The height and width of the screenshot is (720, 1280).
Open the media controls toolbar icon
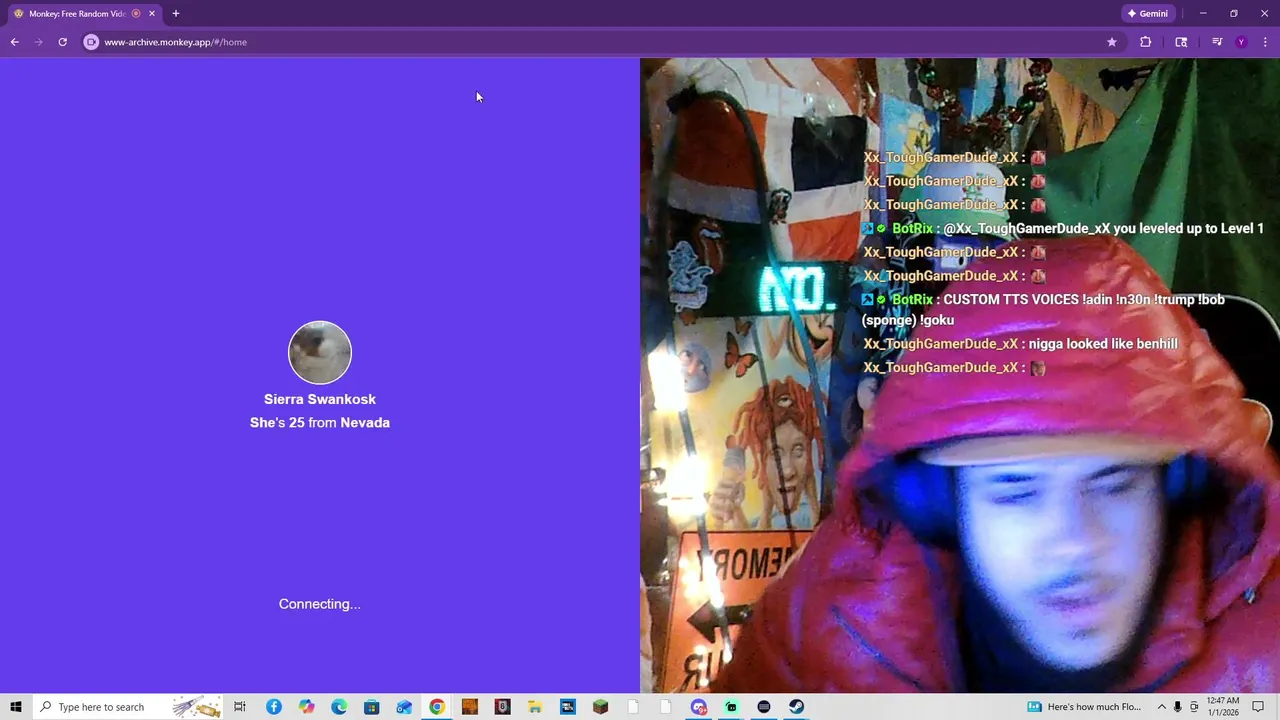[1217, 42]
